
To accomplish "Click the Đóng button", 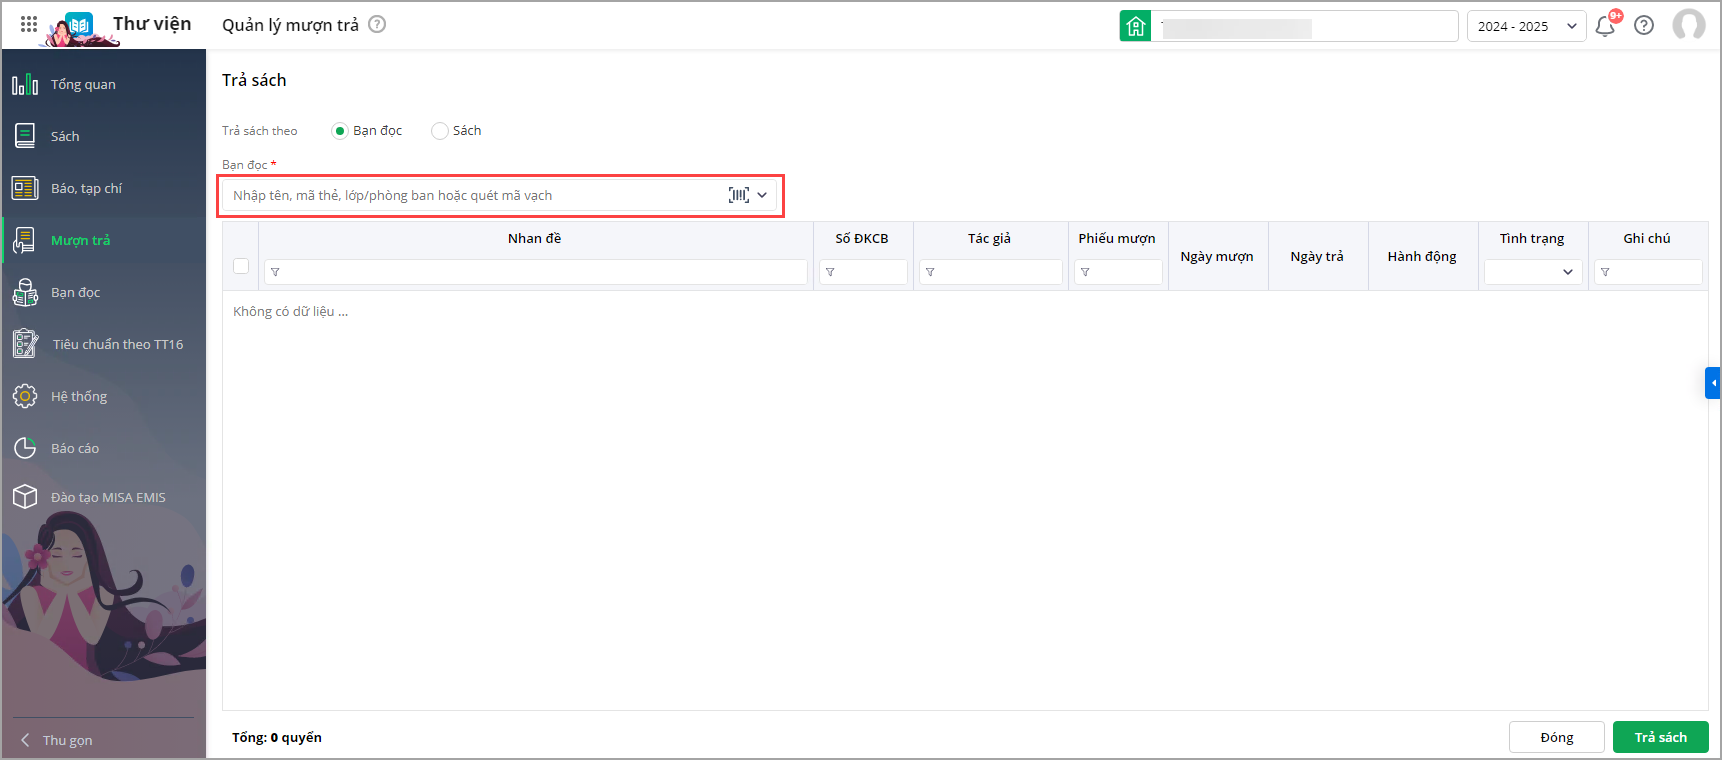I will coord(1557,737).
